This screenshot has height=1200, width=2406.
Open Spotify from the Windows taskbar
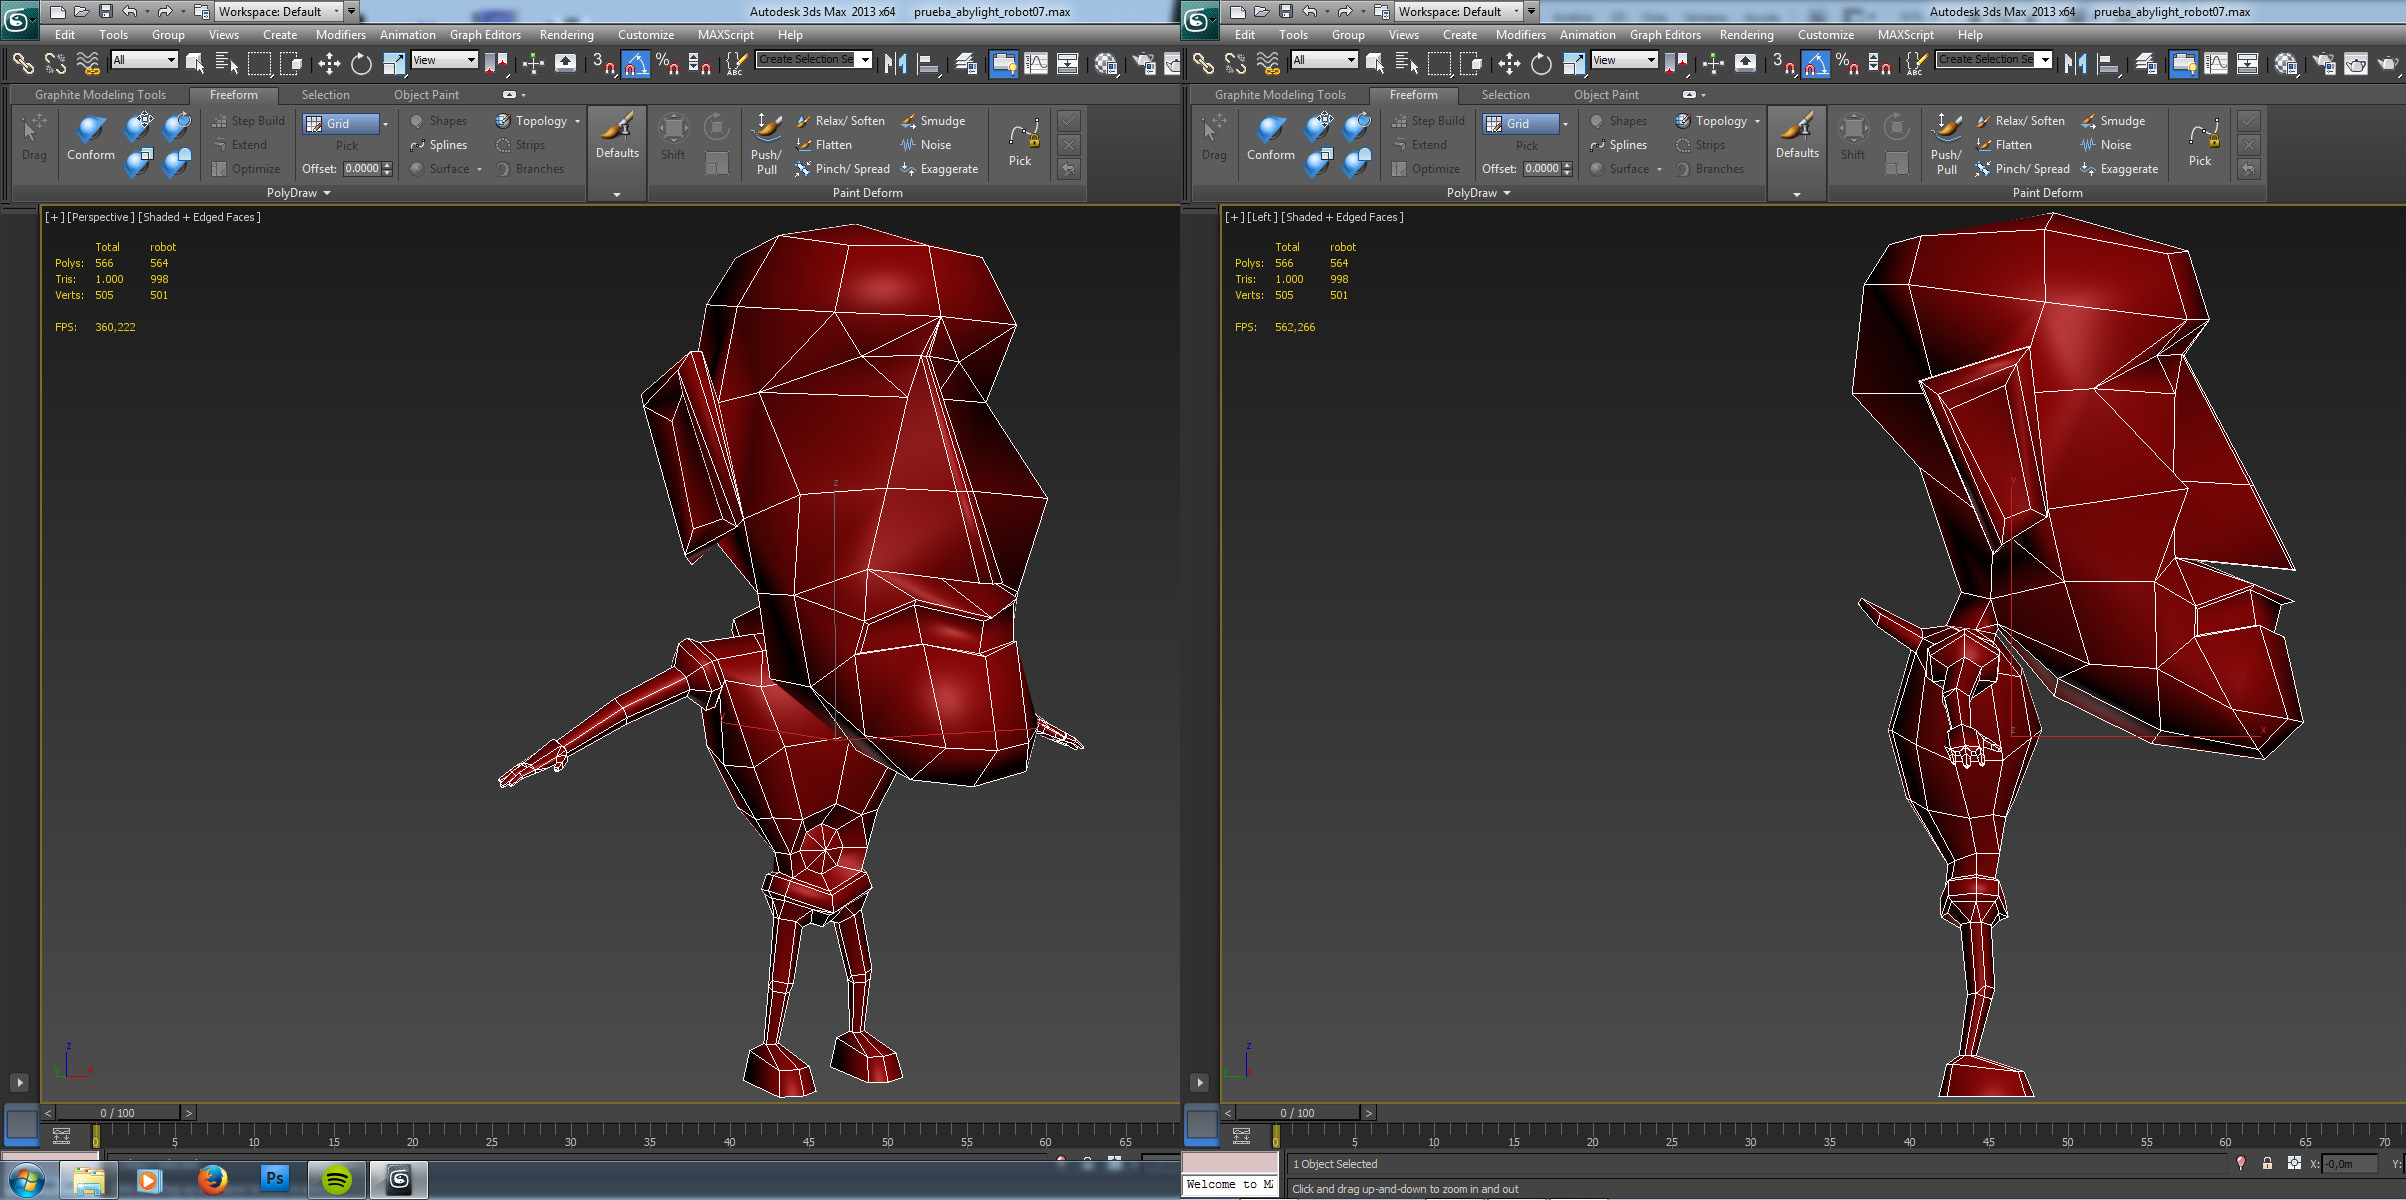click(x=337, y=1180)
